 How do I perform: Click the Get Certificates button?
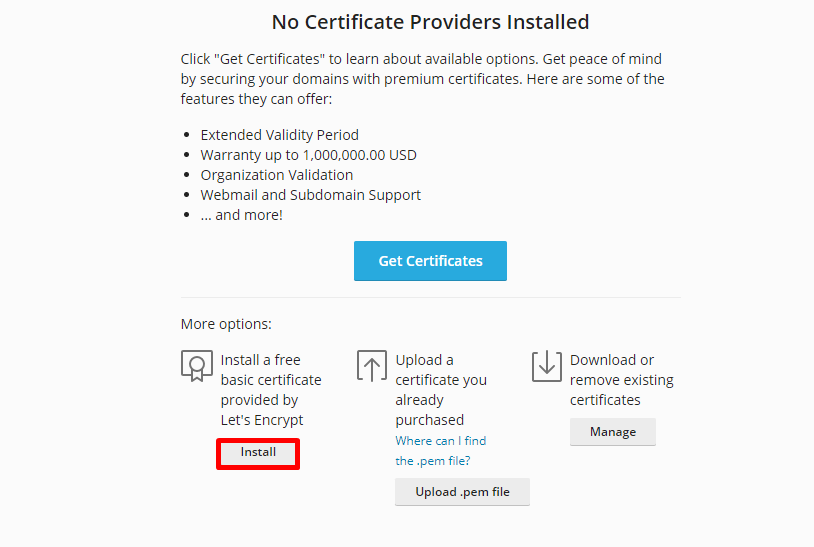430,261
